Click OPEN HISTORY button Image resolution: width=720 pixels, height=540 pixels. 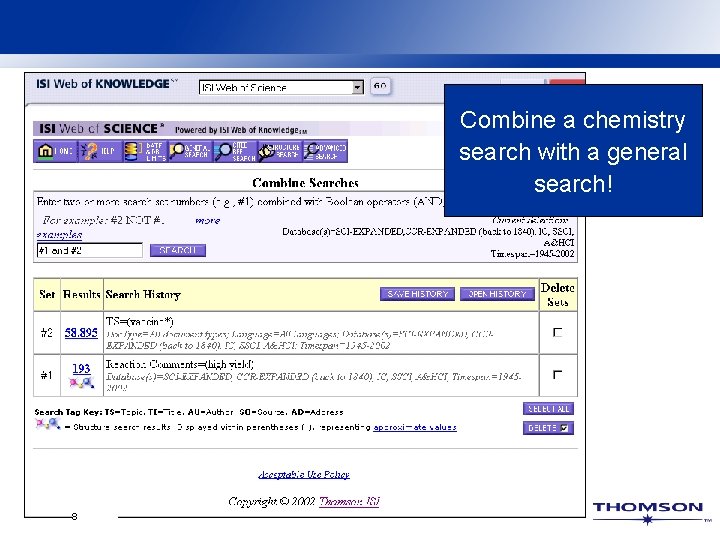497,294
